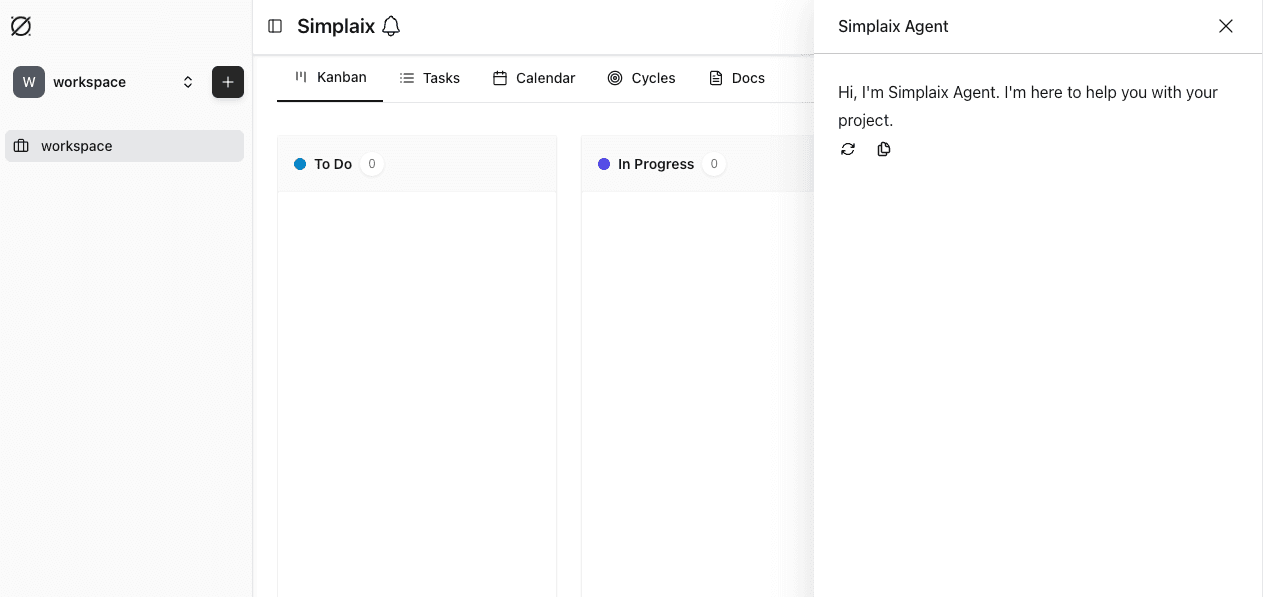Select the Docs page icon
Screen dimensions: 1263x597
[x=715, y=77]
